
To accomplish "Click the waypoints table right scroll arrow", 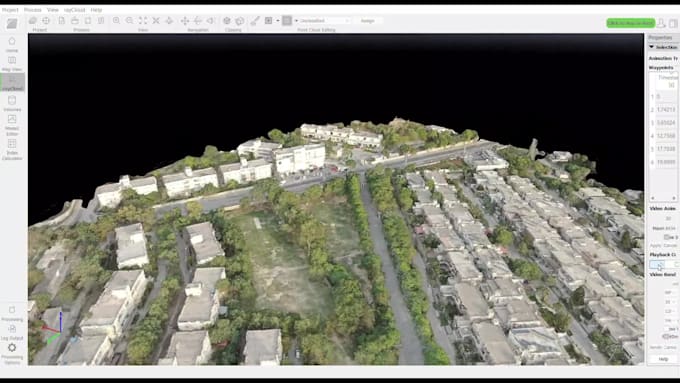I will click(674, 198).
